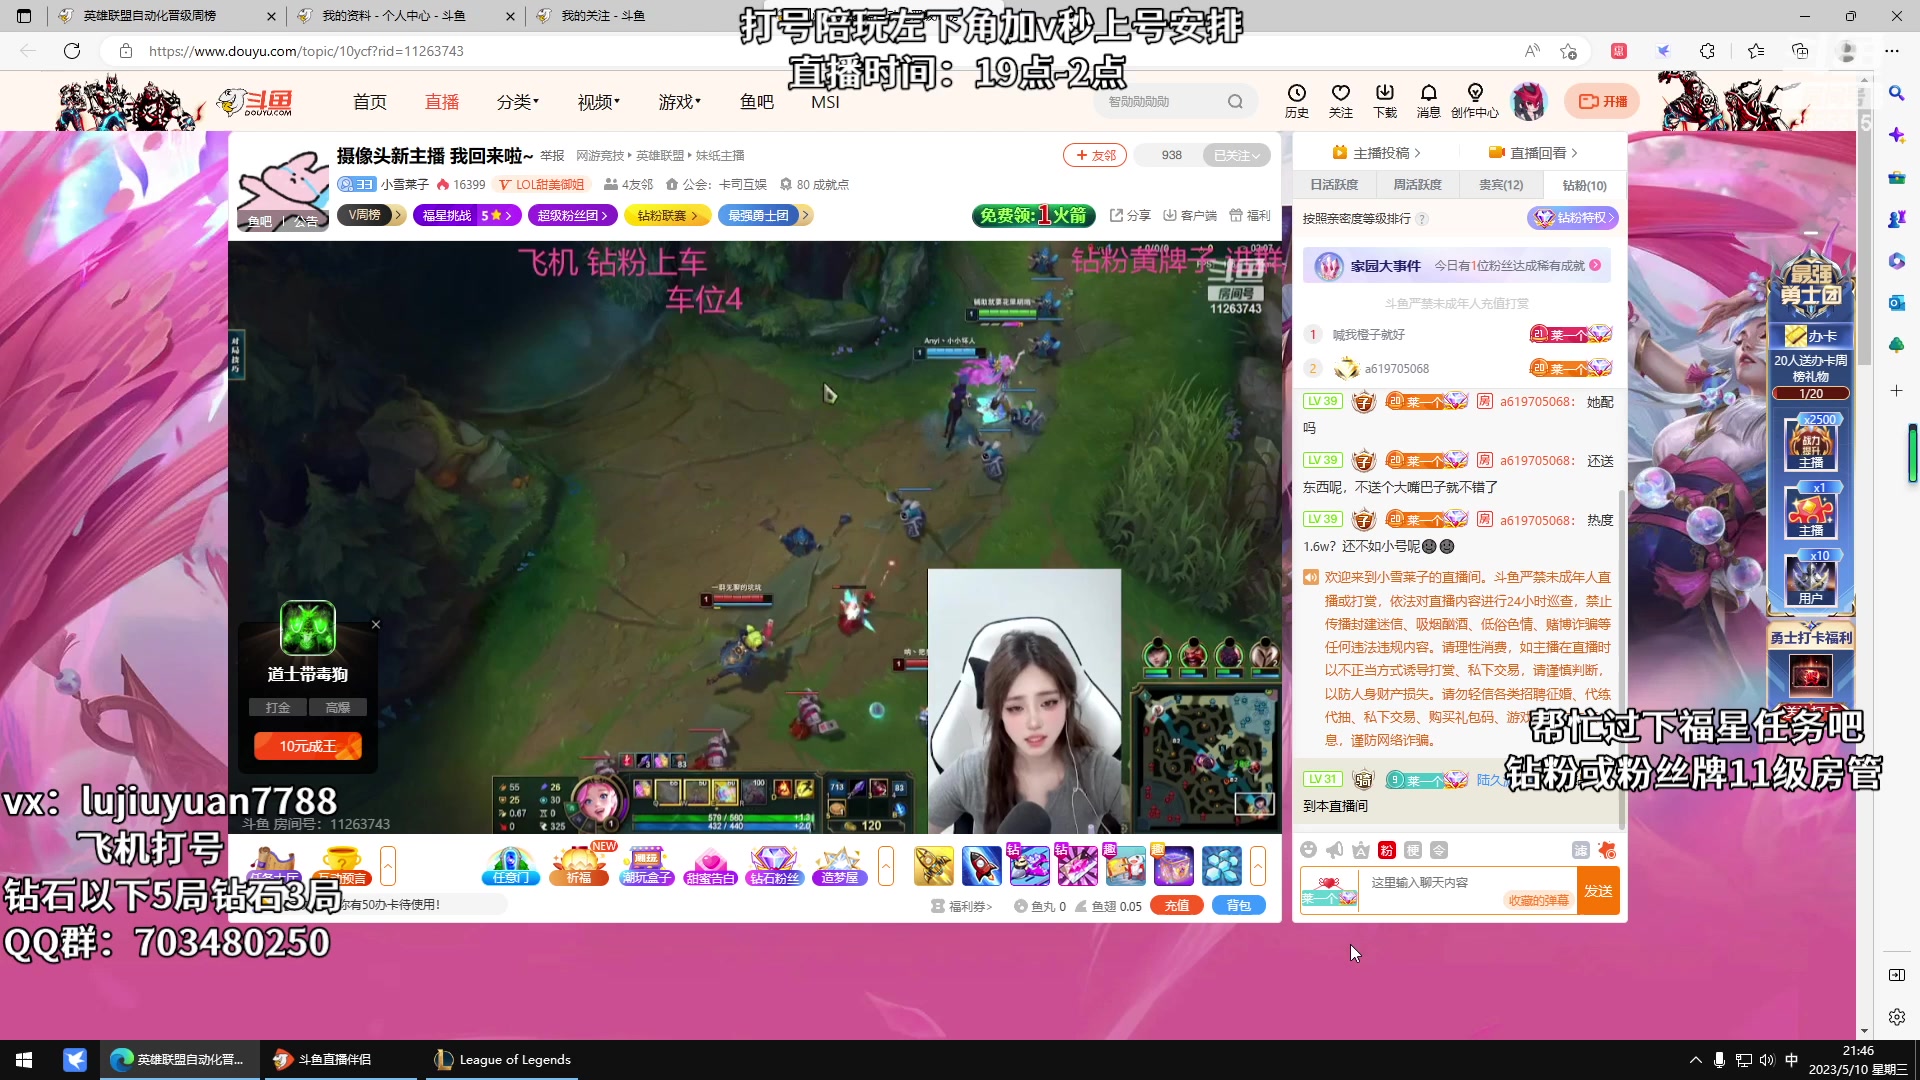Open the V周榜 badge
1920x1080 pixels.
tap(371, 215)
